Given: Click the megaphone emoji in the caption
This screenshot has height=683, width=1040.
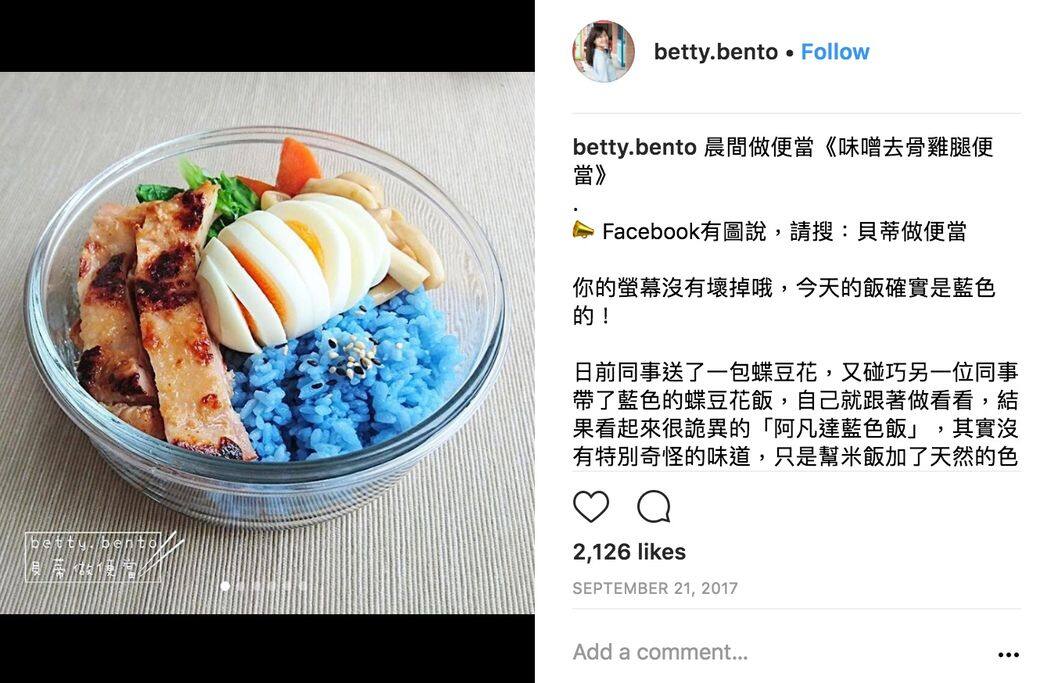Looking at the screenshot, I should click(583, 231).
